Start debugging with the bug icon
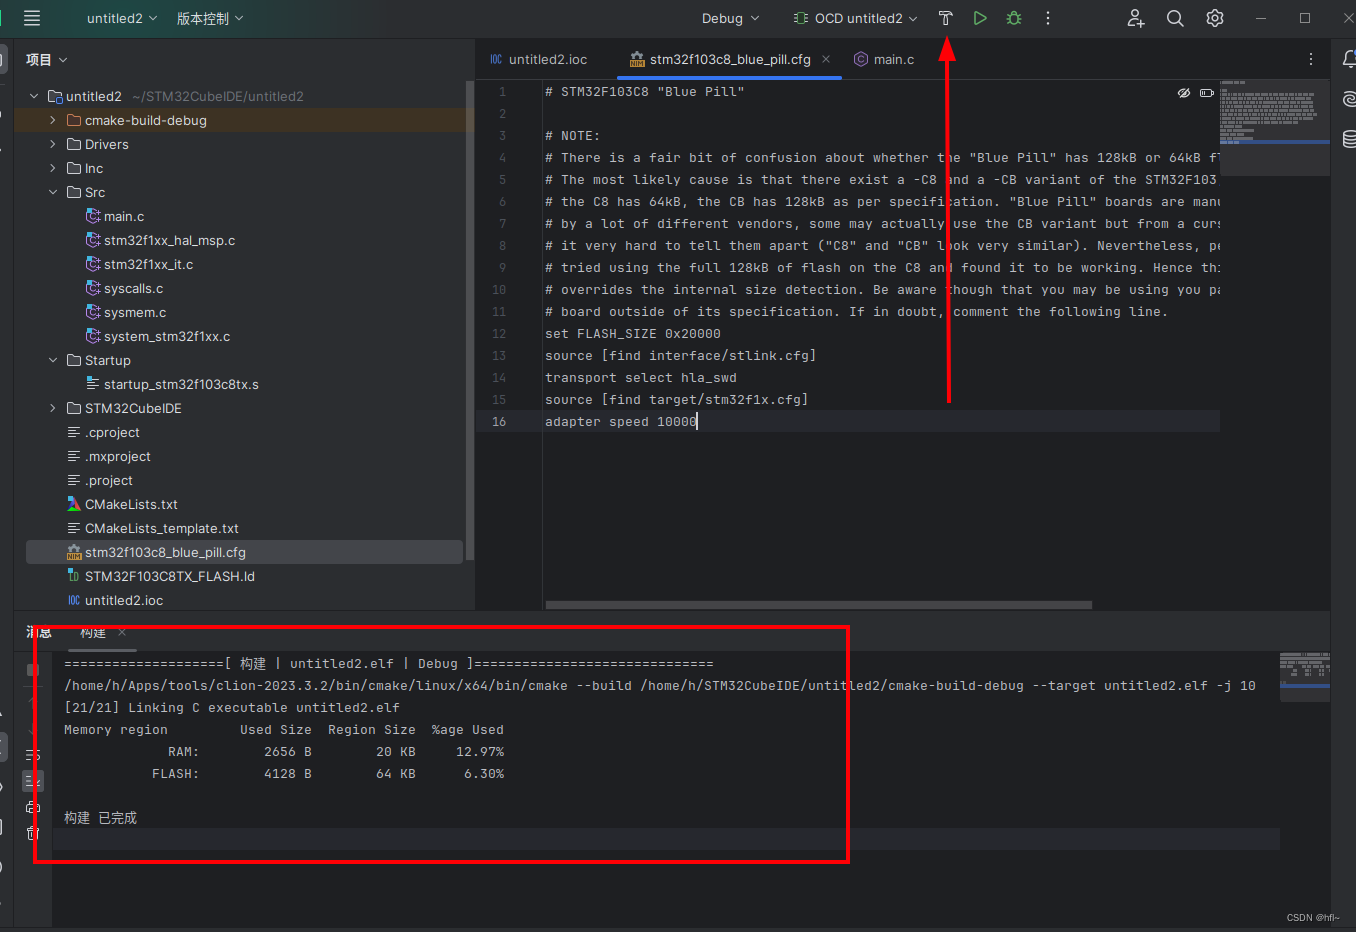Screen dimensions: 1356x932 pos(1014,17)
